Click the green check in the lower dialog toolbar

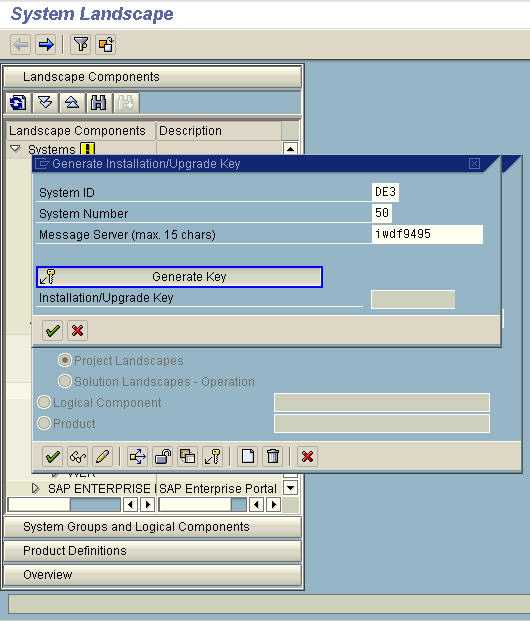52,457
